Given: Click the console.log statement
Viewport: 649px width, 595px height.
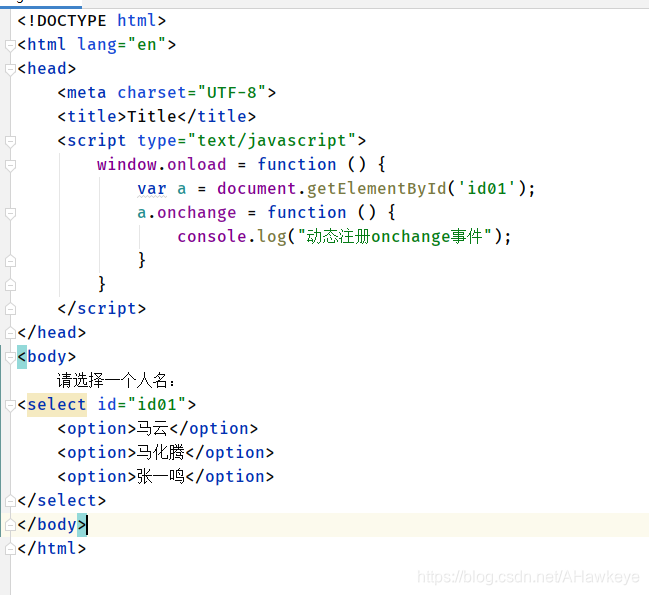Looking at the screenshot, I should pos(344,237).
